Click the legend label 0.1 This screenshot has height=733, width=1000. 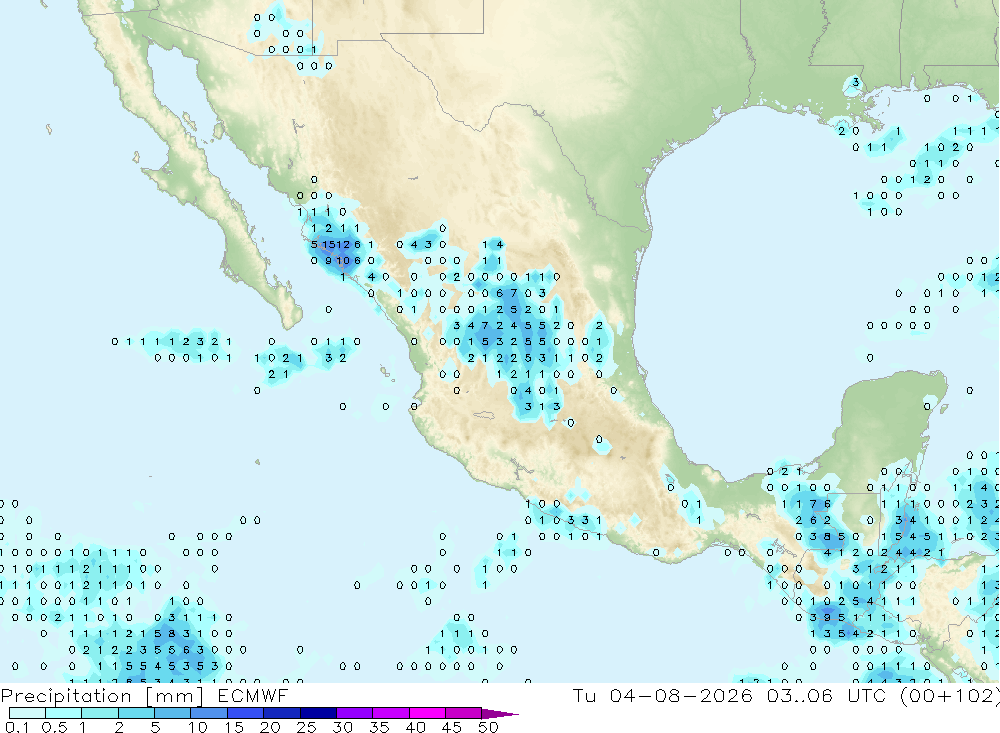pyautogui.click(x=17, y=727)
